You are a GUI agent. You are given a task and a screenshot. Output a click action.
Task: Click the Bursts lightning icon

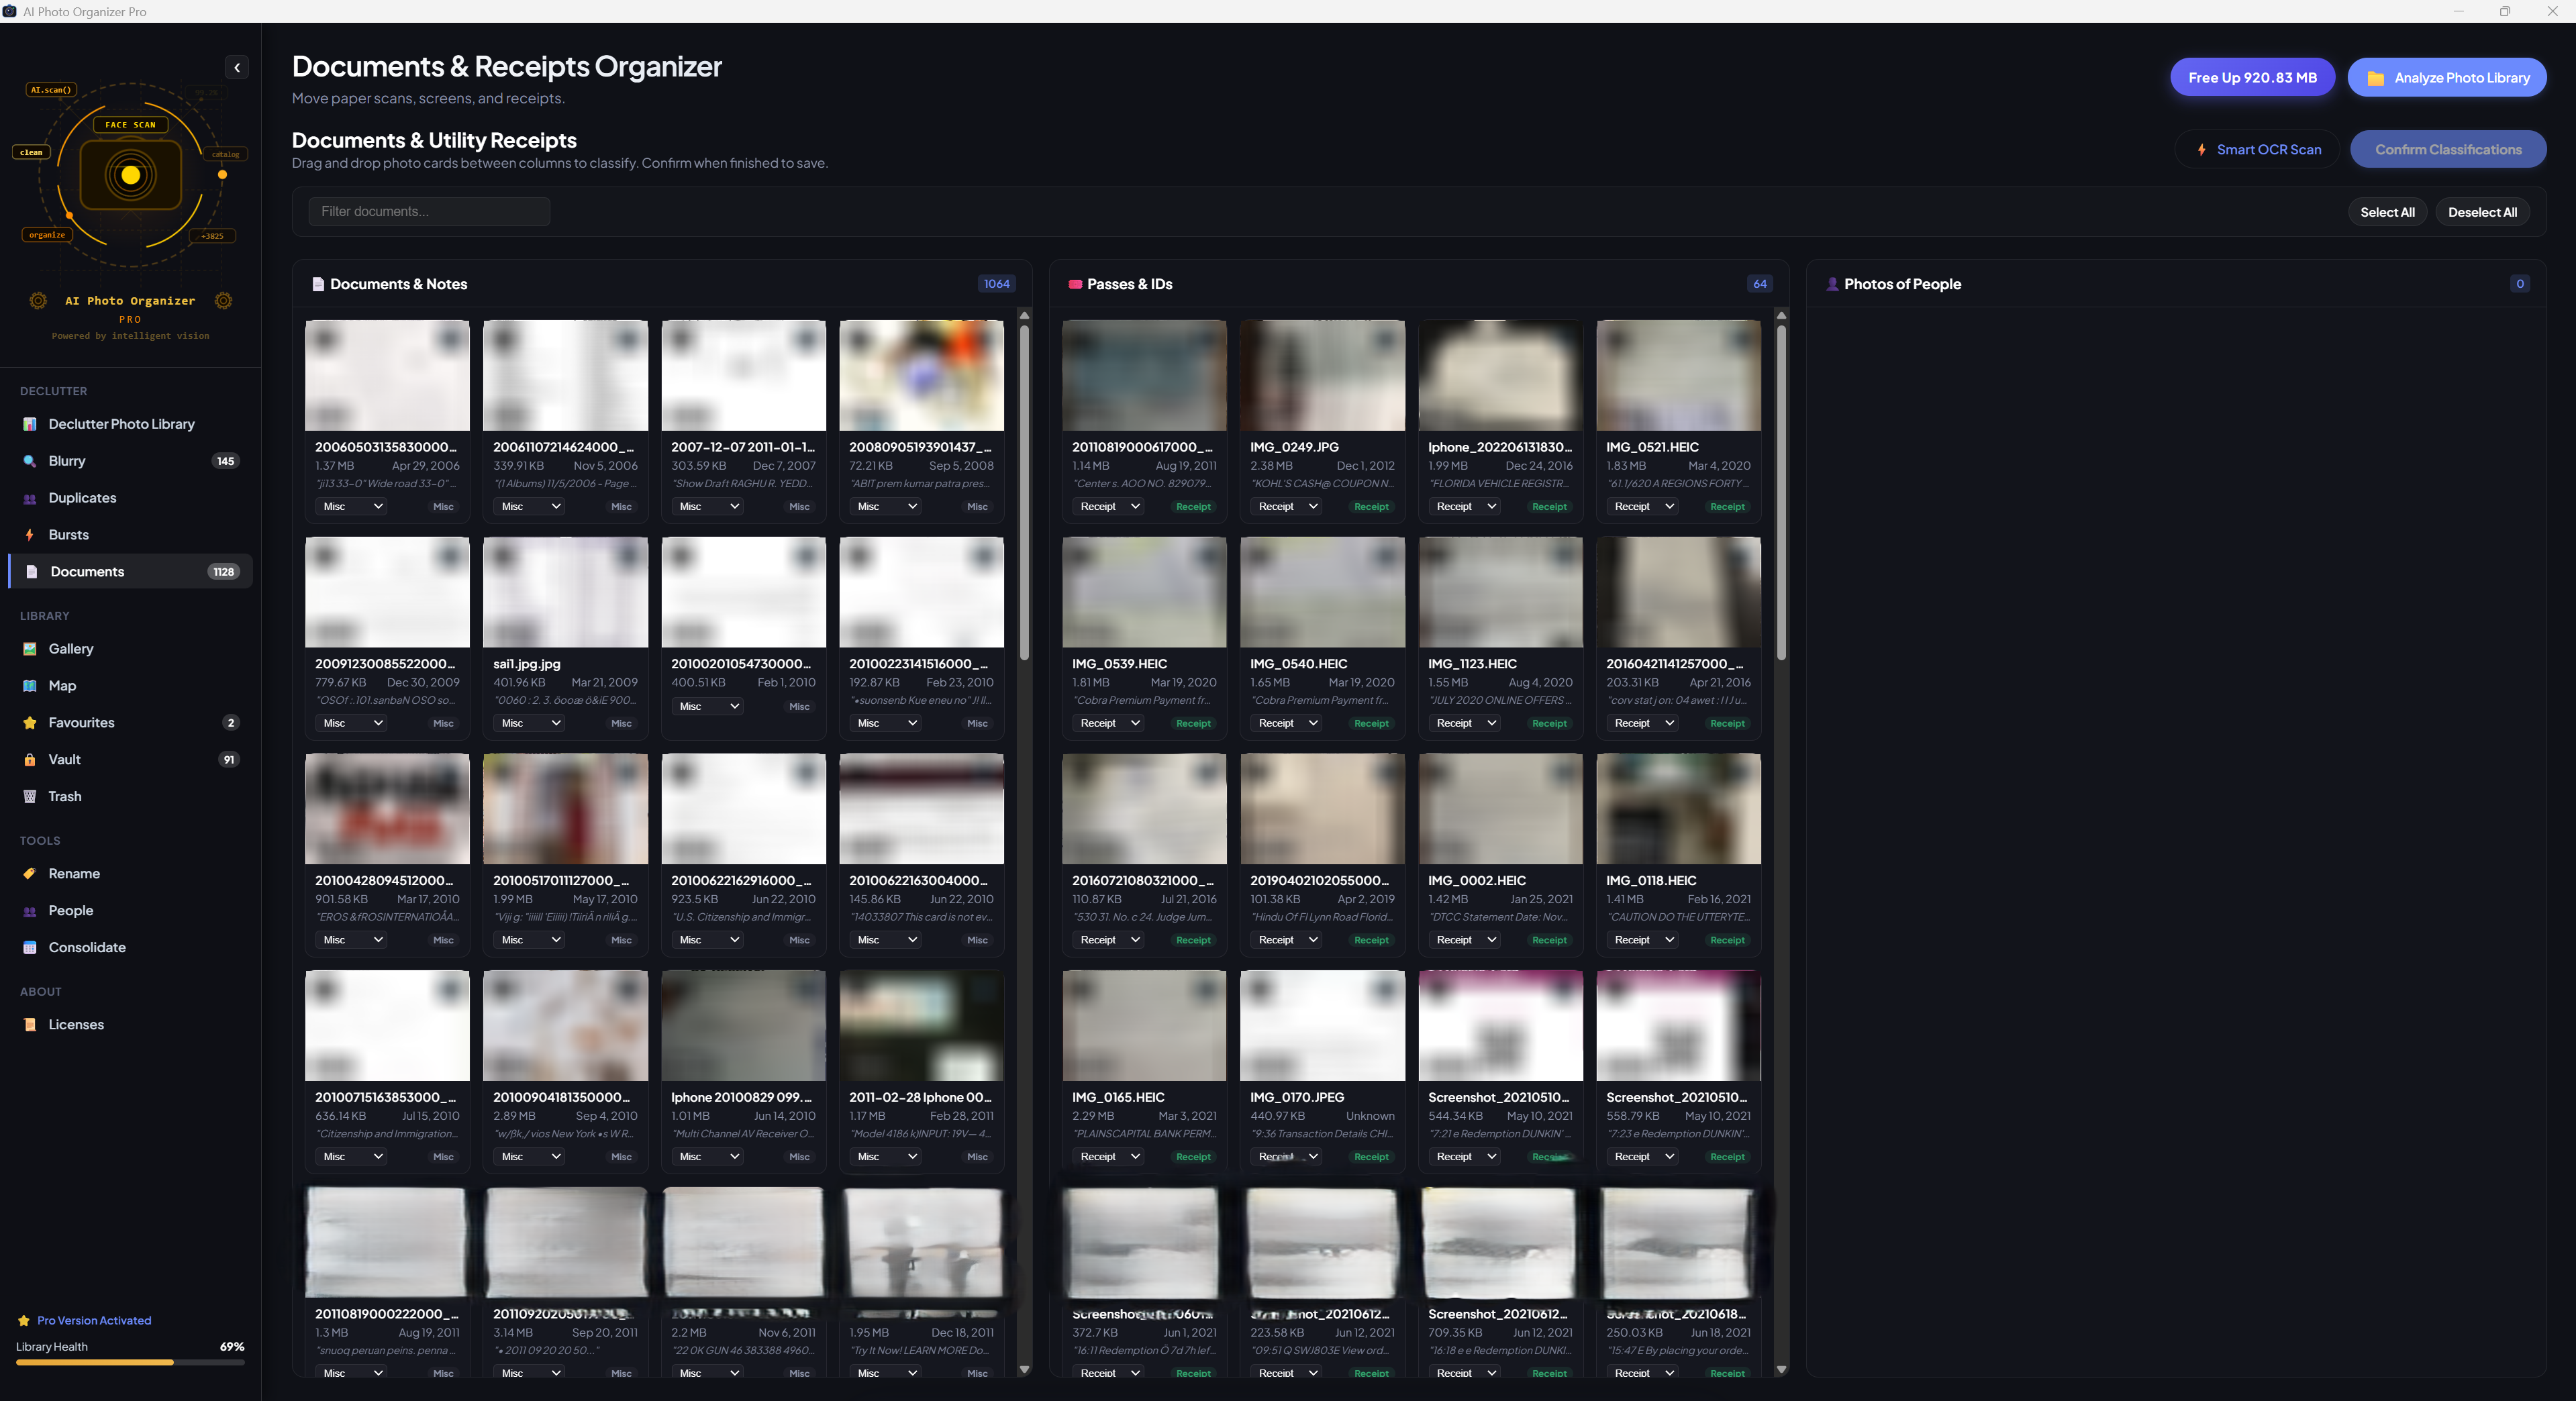tap(30, 535)
